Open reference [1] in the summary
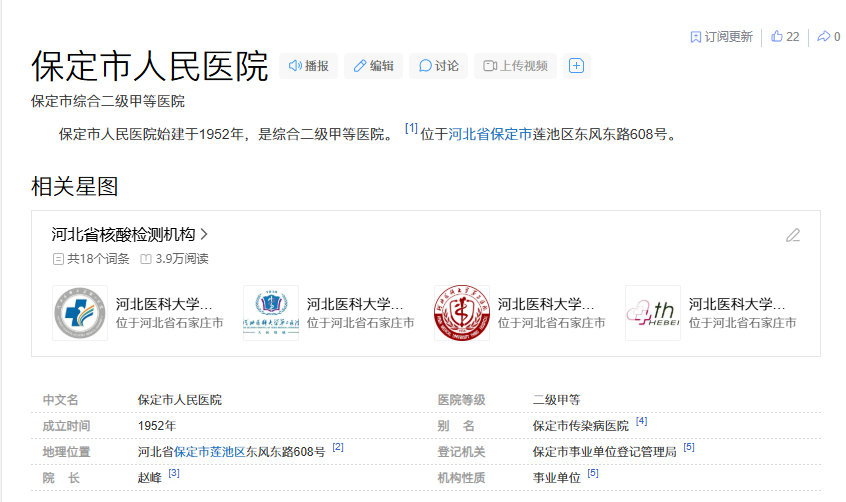This screenshot has width=846, height=502. (x=411, y=128)
